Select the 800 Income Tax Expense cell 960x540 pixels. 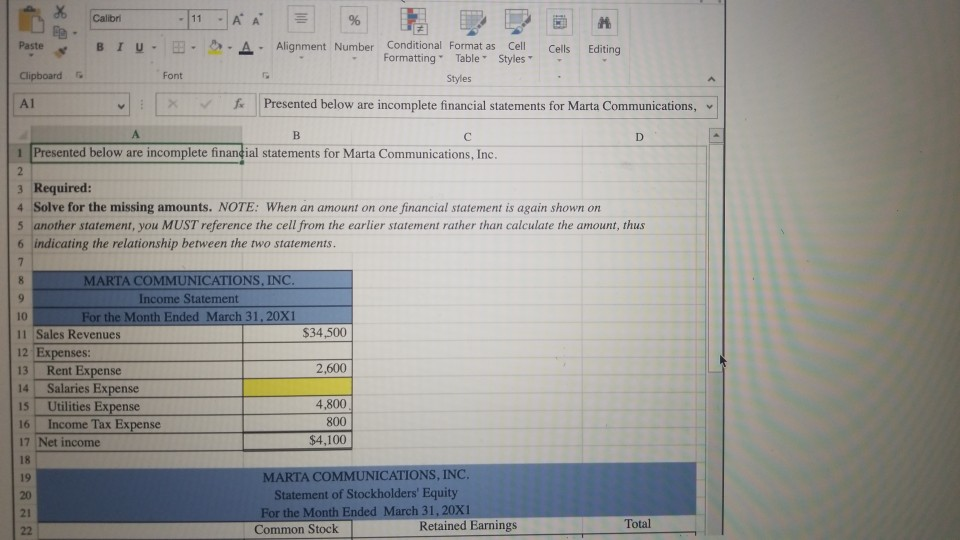click(x=297, y=422)
